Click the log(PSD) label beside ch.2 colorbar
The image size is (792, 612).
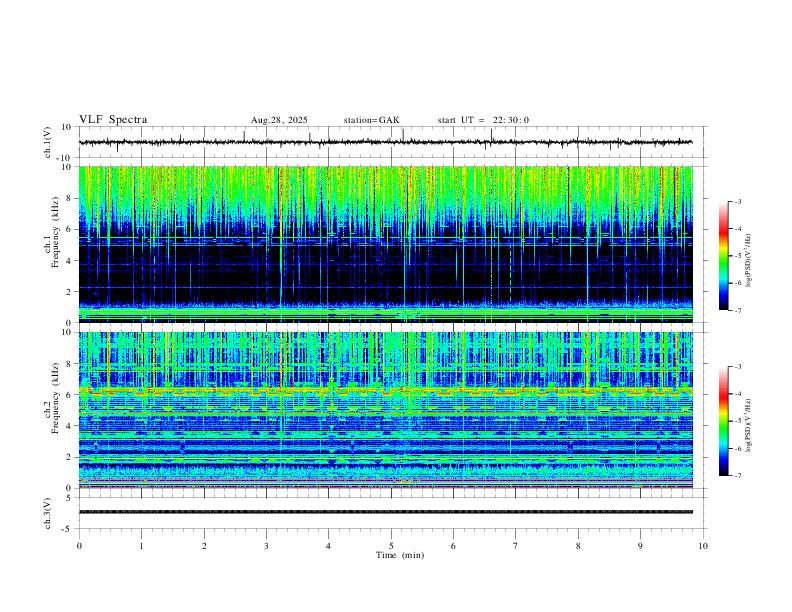748,425
